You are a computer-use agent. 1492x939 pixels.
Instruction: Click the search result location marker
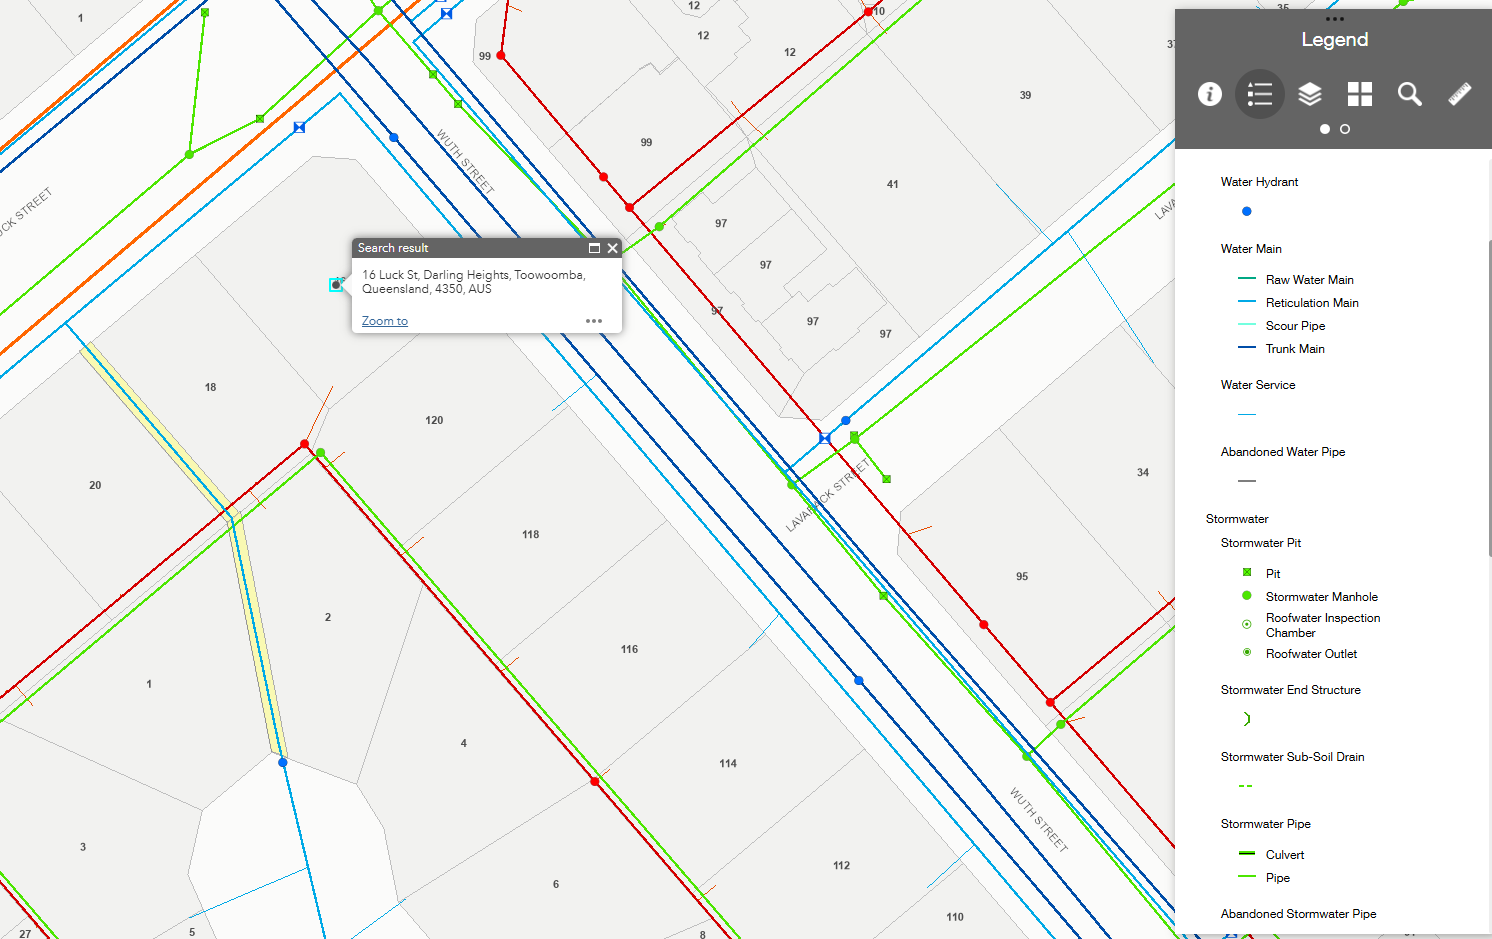click(336, 285)
